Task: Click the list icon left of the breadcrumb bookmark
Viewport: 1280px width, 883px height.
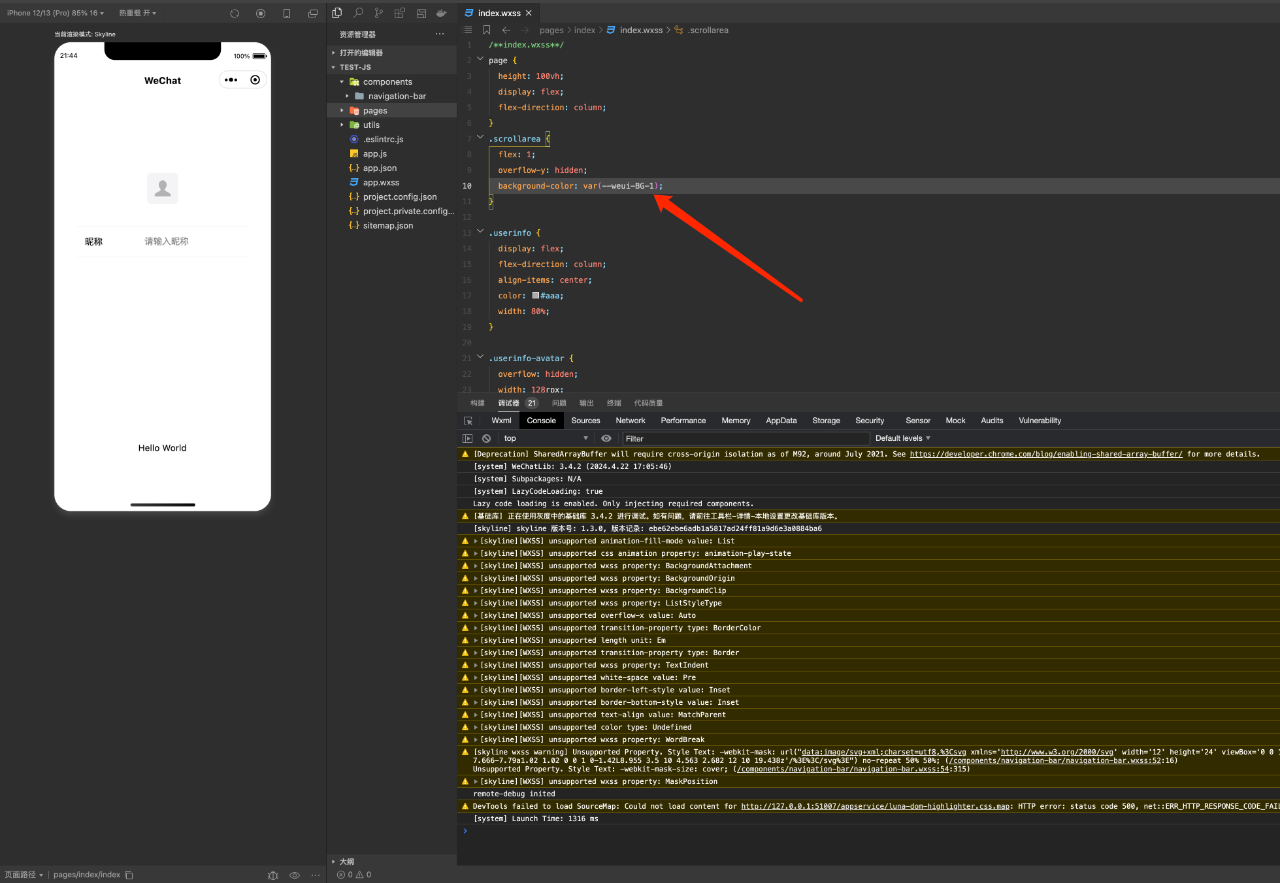Action: tap(468, 30)
